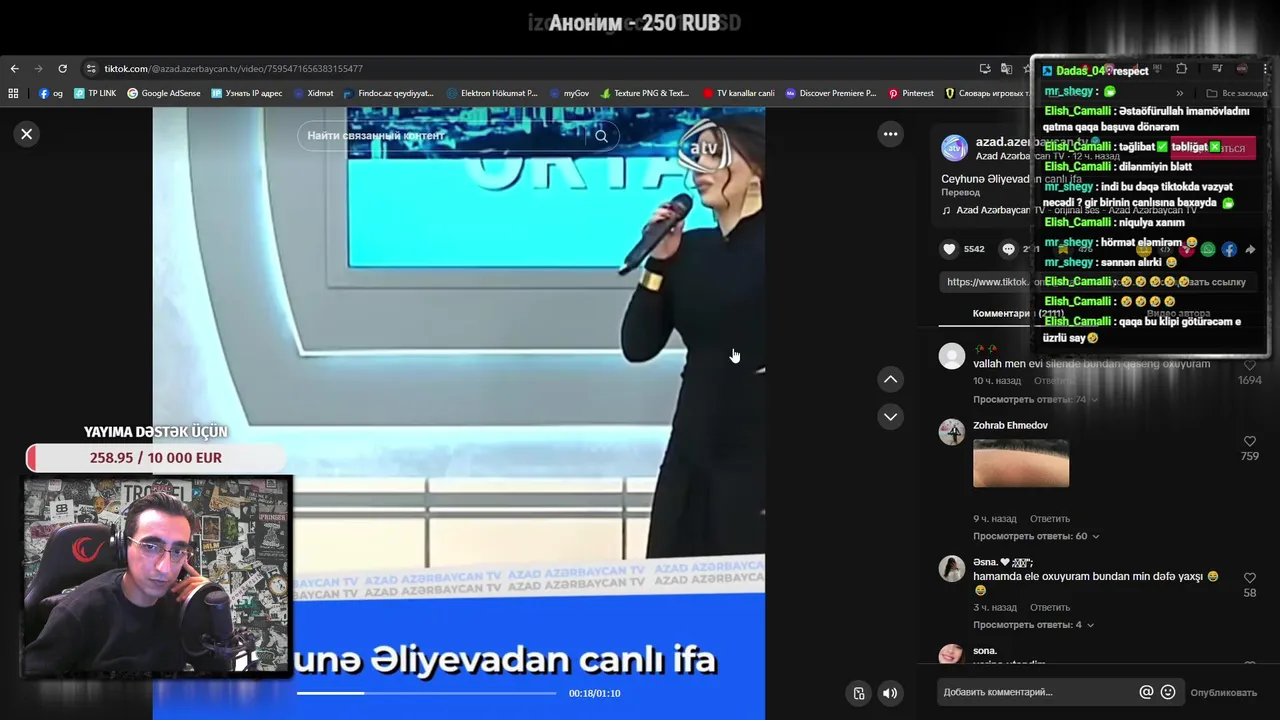Mute the video with speaker icon
The width and height of the screenshot is (1280, 720).
(890, 693)
